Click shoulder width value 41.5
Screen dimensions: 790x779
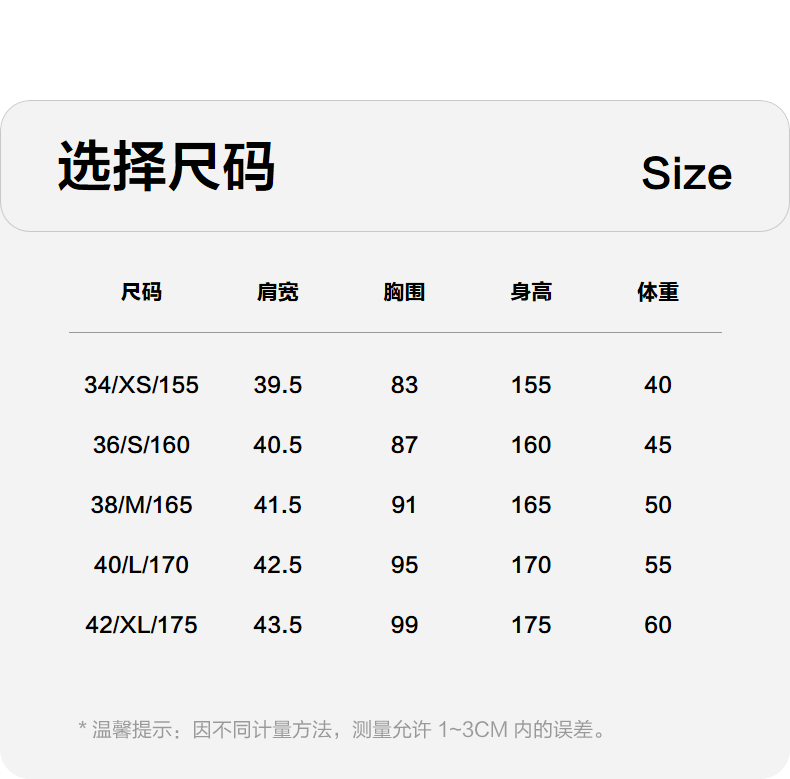coord(278,505)
